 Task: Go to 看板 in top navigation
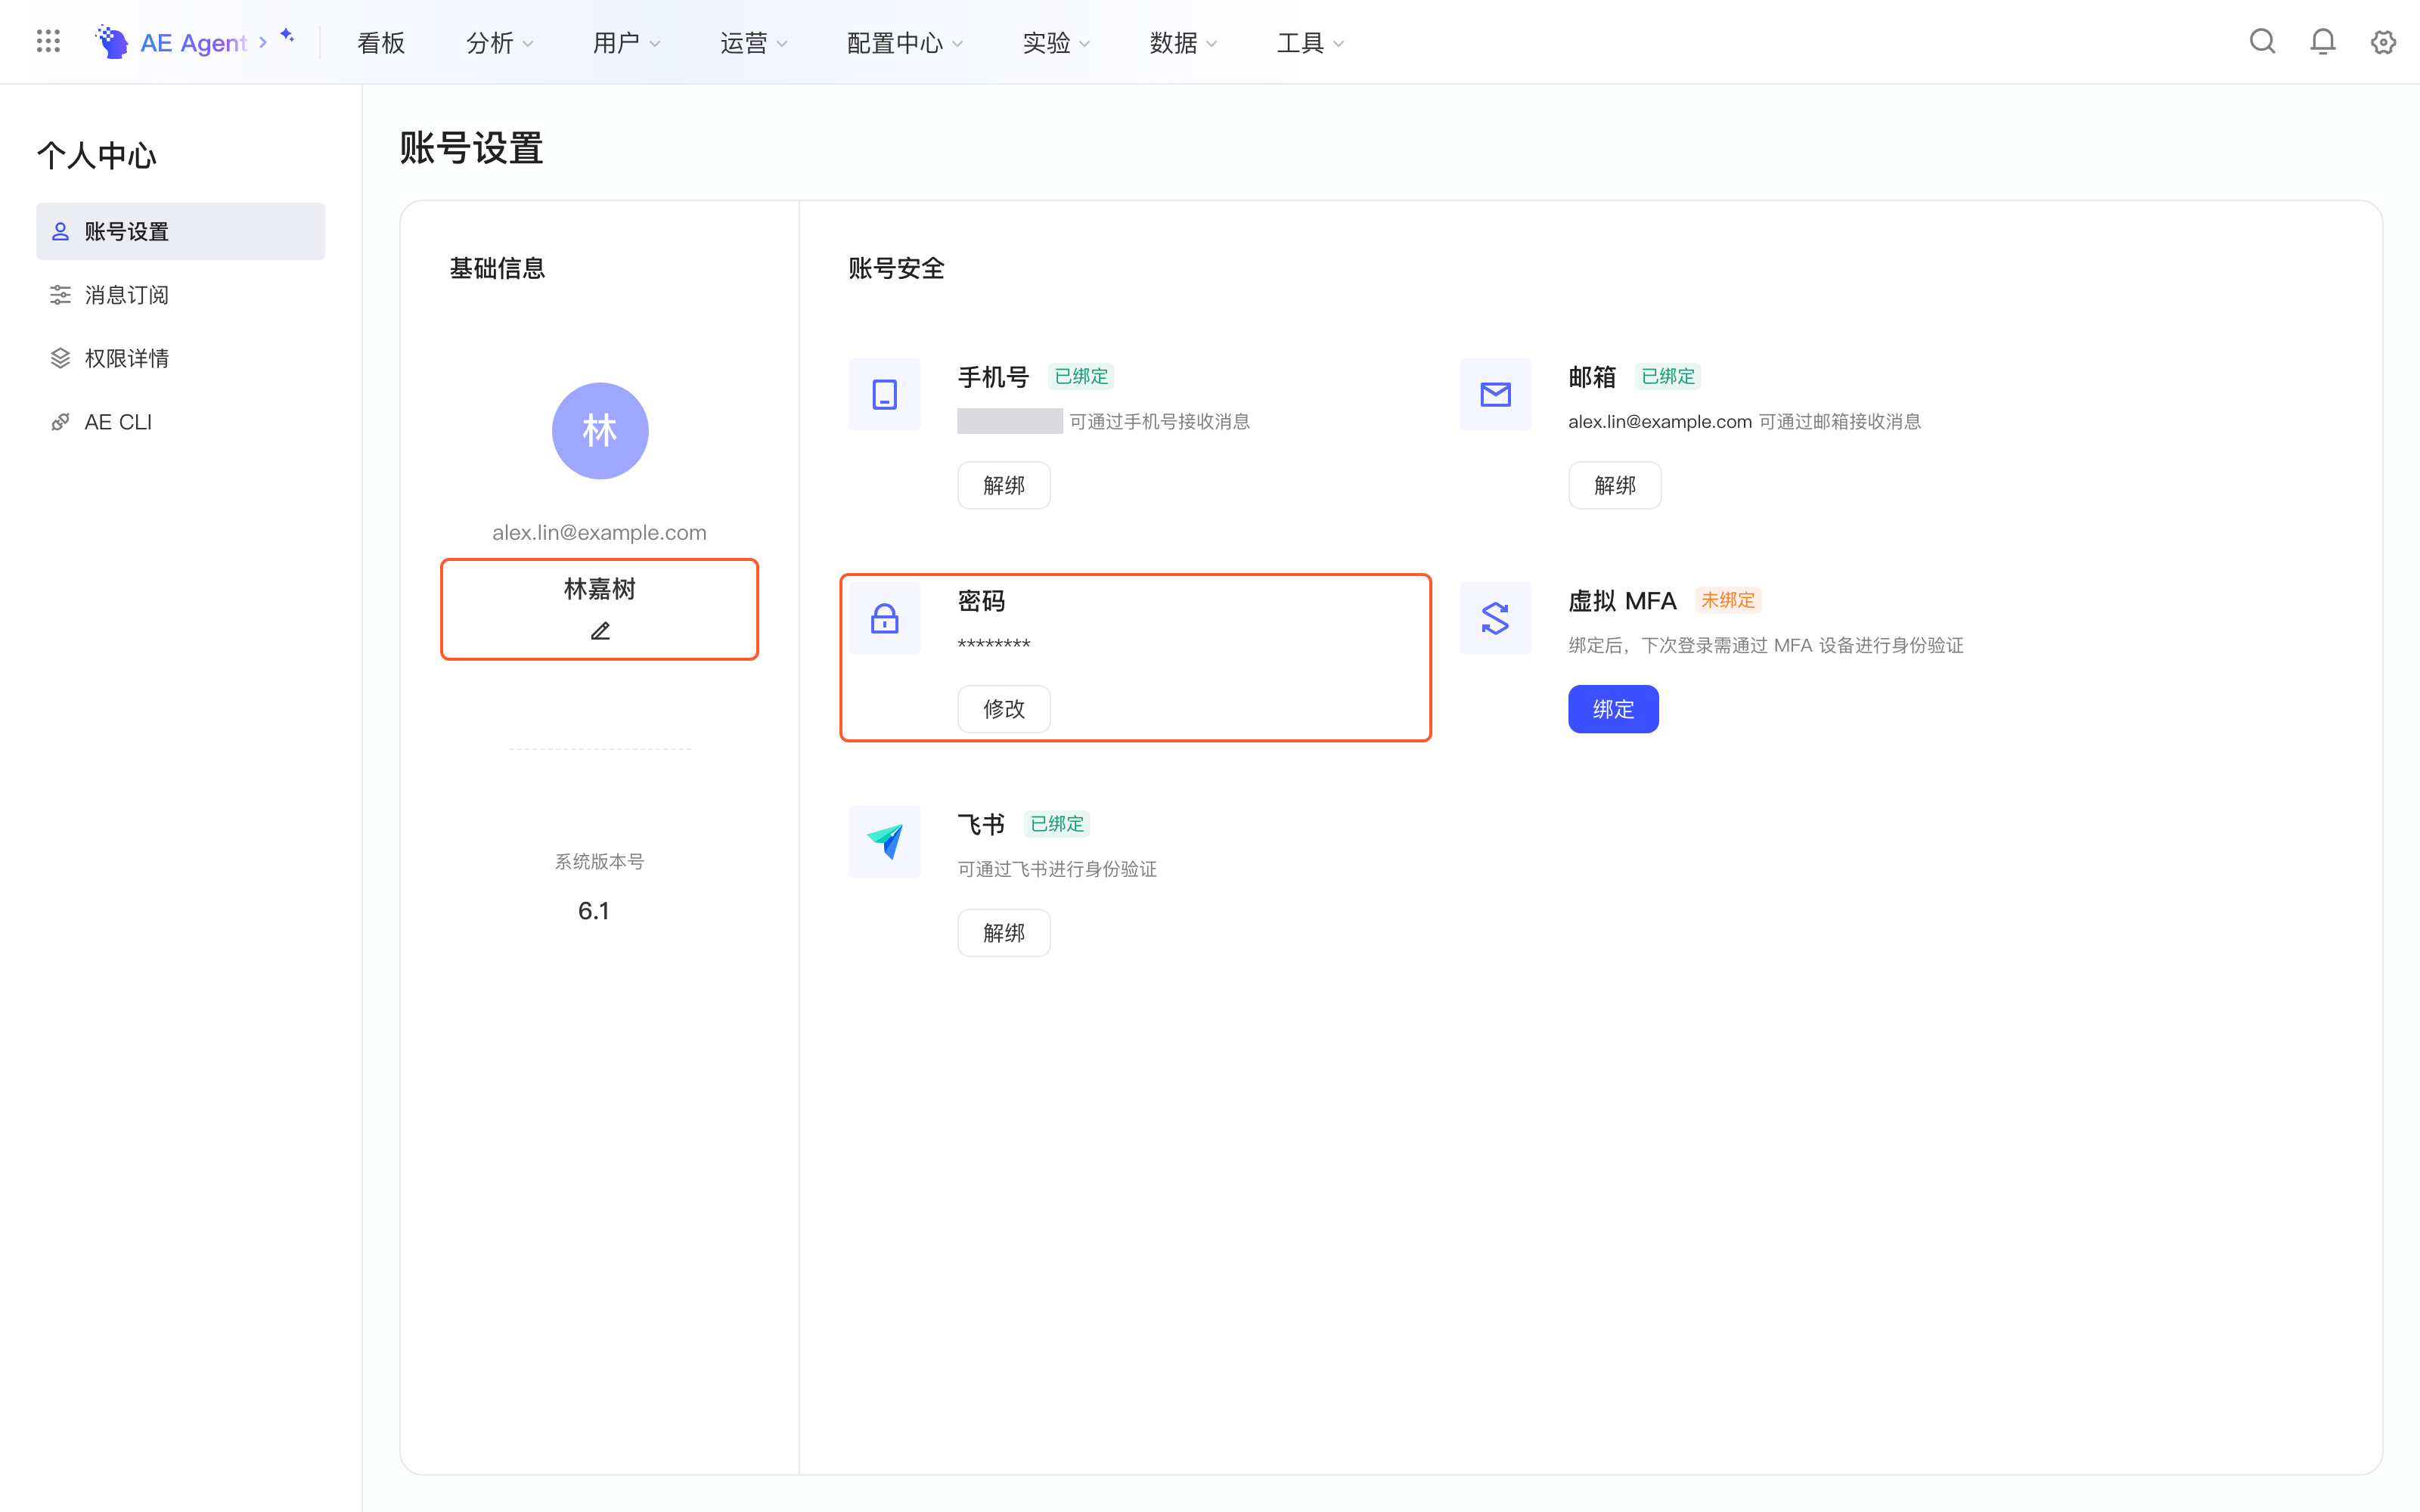(381, 43)
